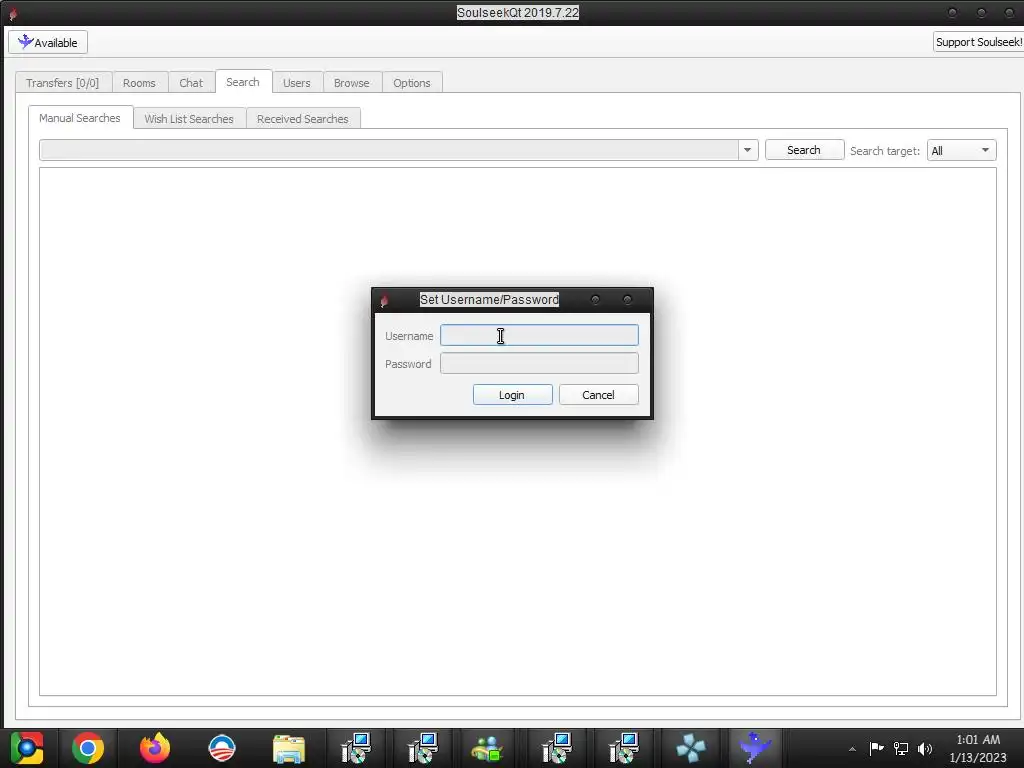This screenshot has width=1024, height=768.
Task: Open the PPSSPP icon in taskbar
Action: (x=690, y=748)
